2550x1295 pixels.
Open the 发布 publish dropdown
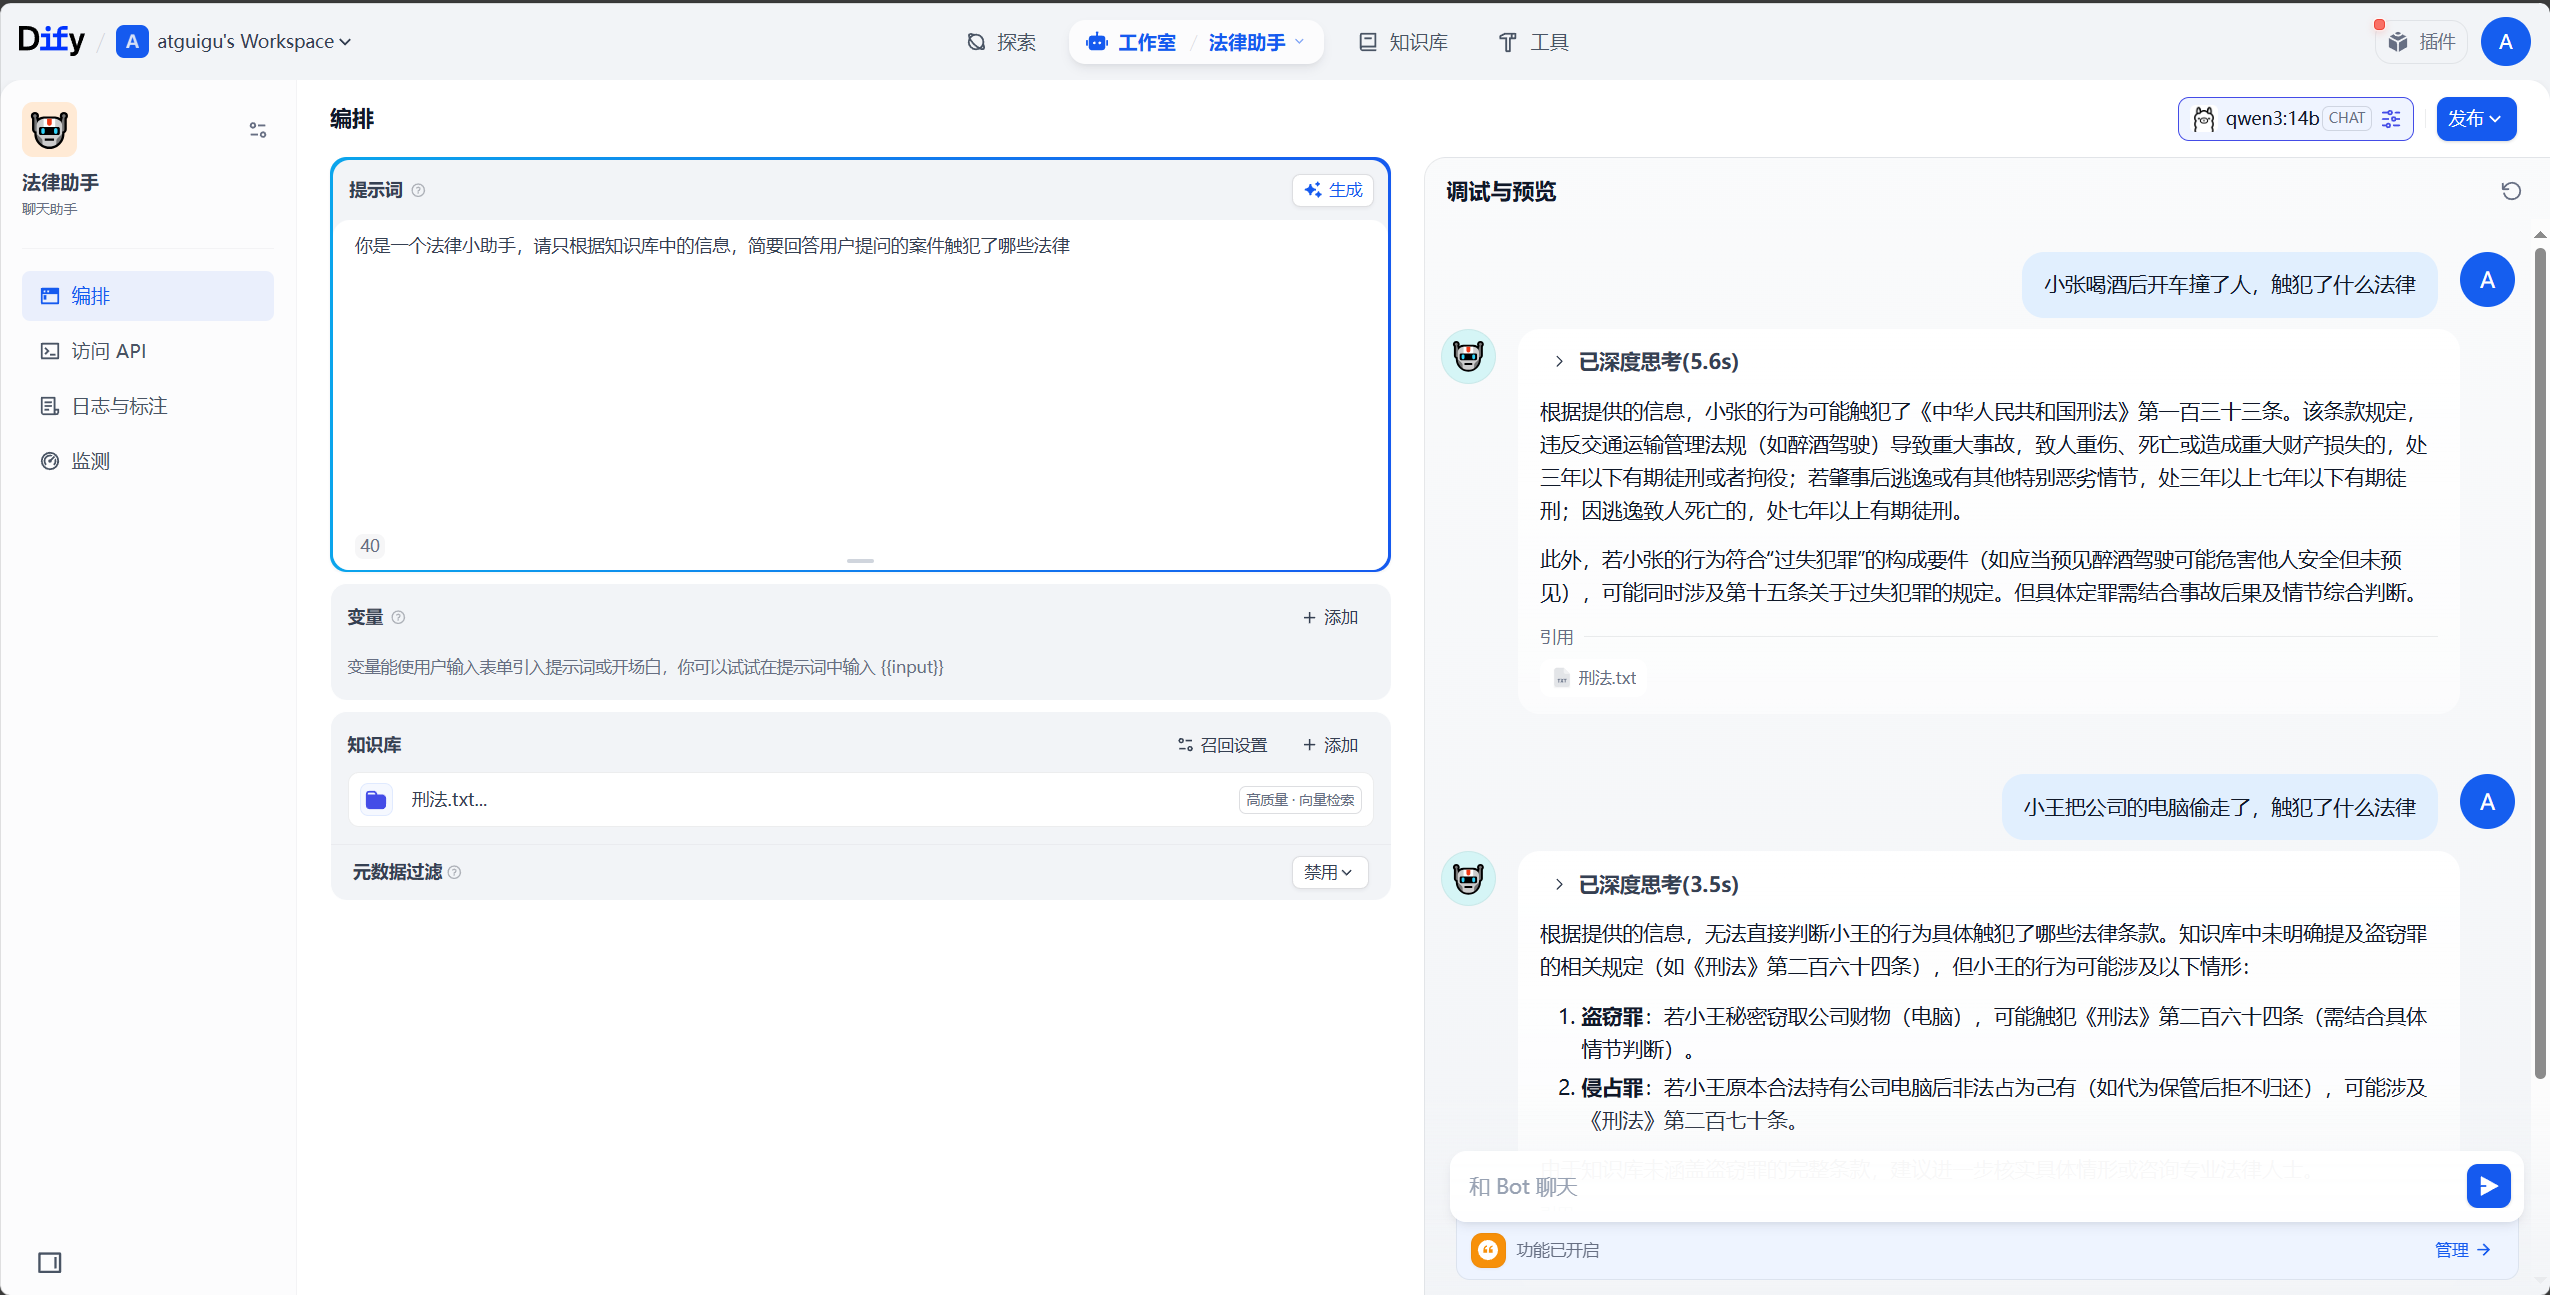(x=2476, y=119)
